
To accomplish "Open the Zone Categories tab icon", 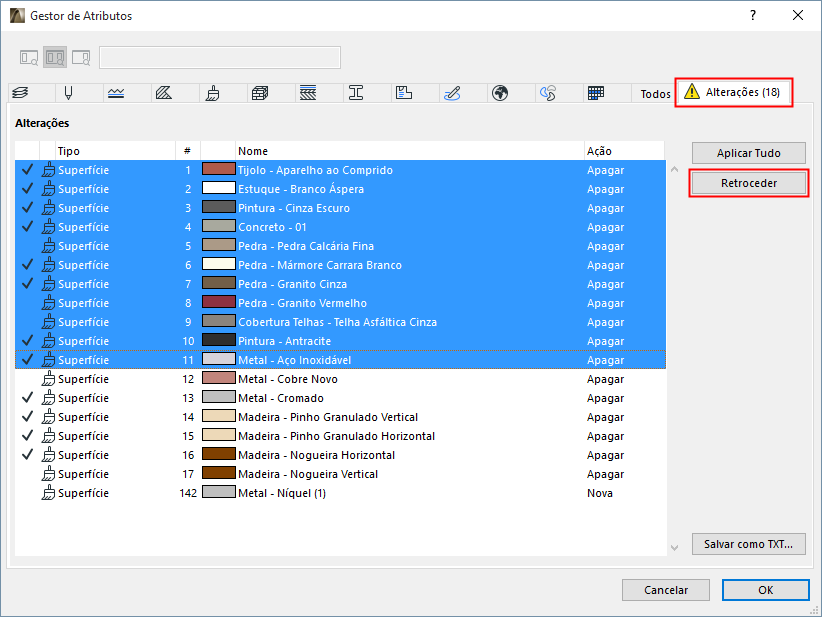I will 404,93.
